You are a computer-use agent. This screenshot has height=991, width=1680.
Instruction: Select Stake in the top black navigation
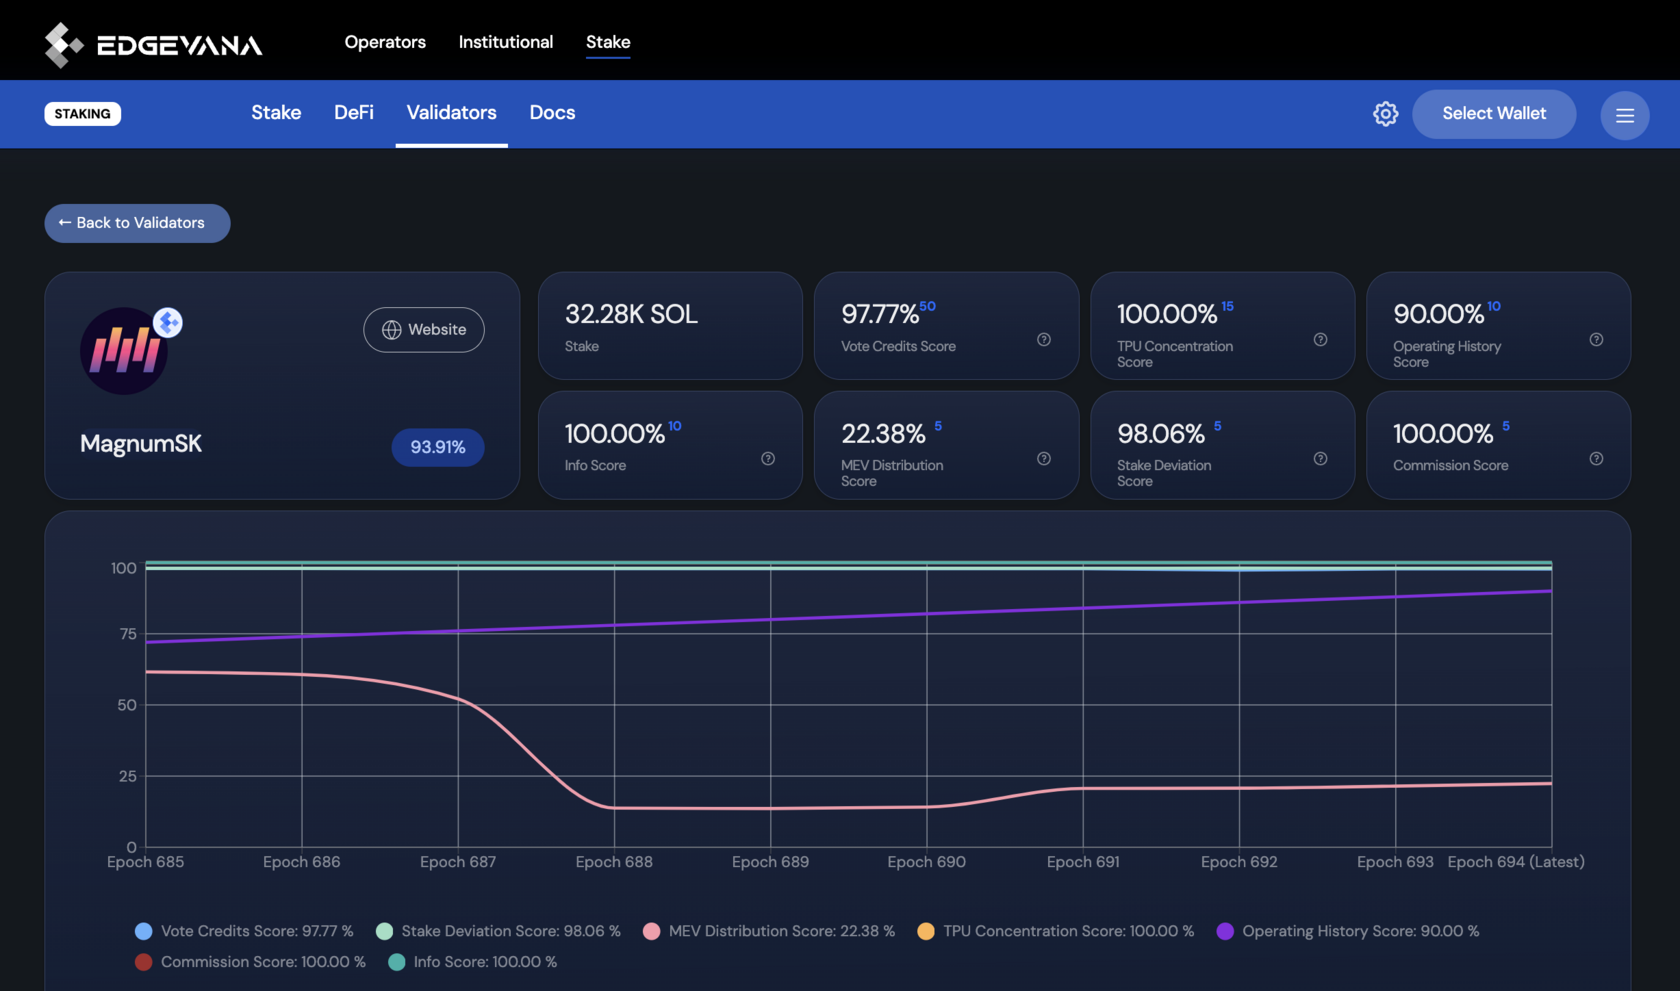click(x=608, y=42)
